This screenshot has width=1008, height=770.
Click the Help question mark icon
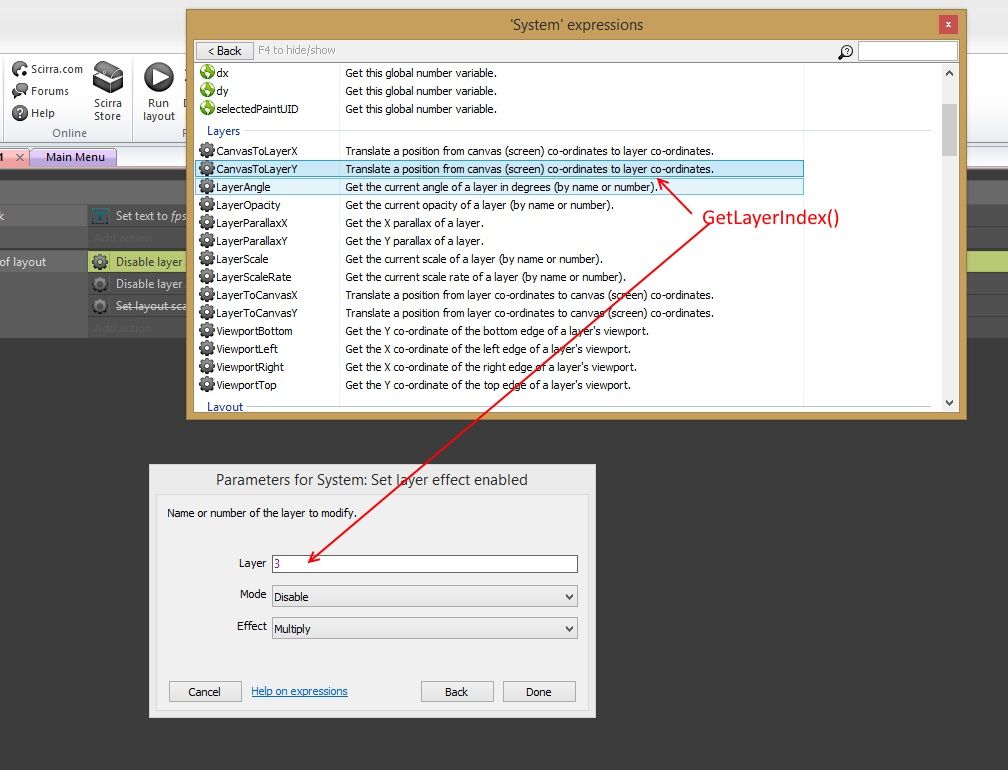pos(20,113)
